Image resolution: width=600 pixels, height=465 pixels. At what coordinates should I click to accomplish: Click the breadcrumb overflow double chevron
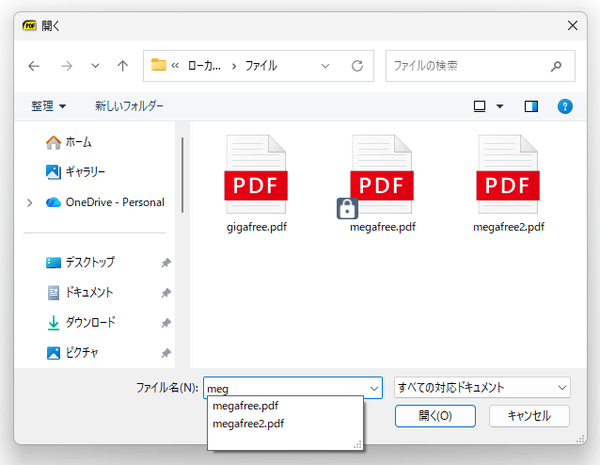pyautogui.click(x=175, y=66)
